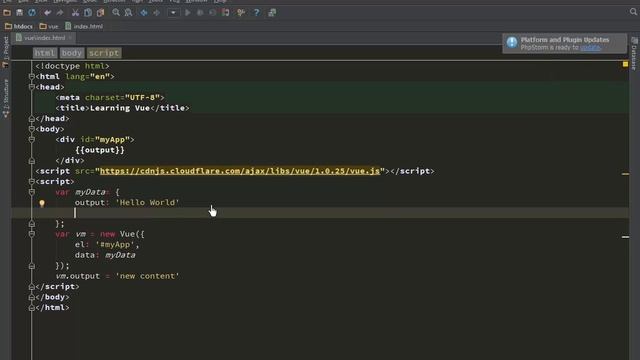Click the Paste clipboard icon
Viewport: 640px width, 360px height.
click(100, 13)
